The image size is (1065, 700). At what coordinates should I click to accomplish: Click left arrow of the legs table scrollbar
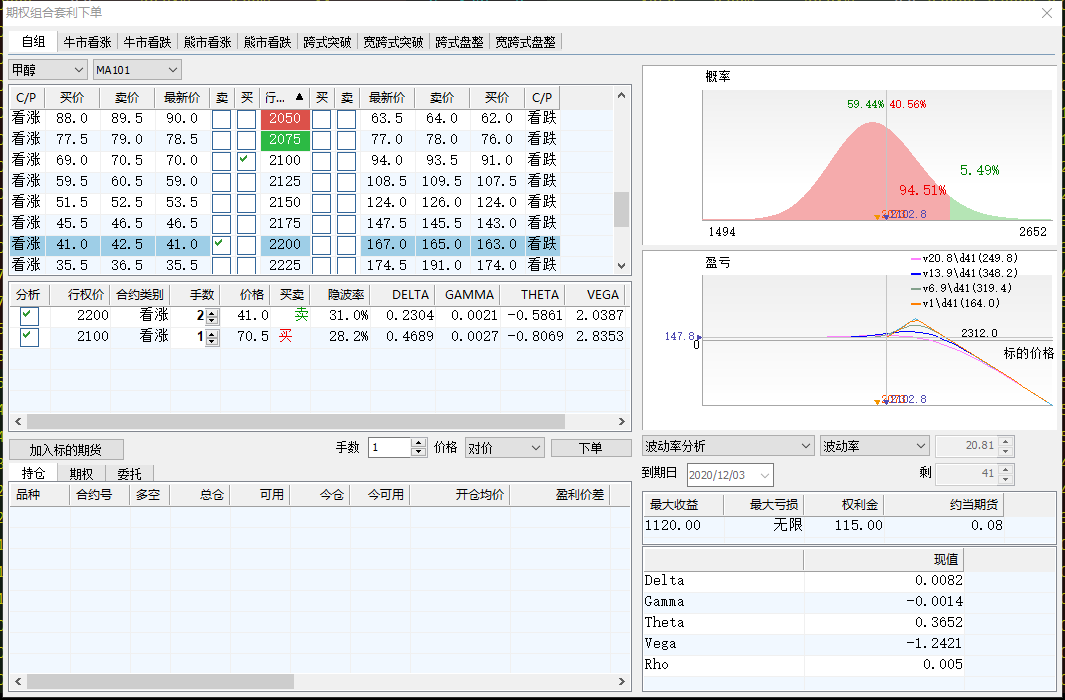coord(17,422)
